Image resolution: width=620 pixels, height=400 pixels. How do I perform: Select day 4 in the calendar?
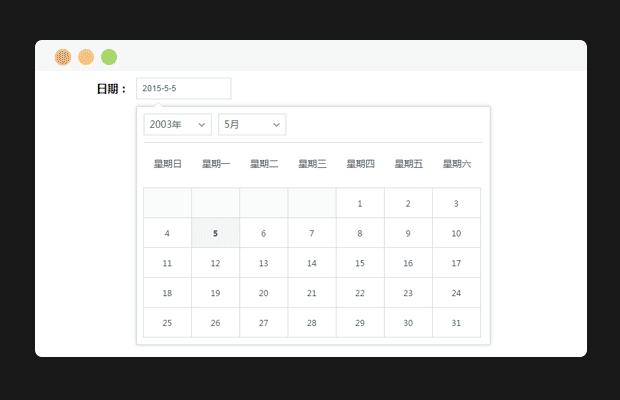click(167, 233)
